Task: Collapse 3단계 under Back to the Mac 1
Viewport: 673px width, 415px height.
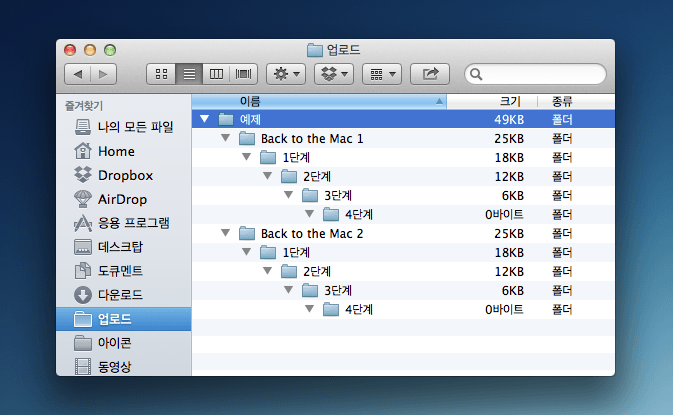Action: [289, 195]
